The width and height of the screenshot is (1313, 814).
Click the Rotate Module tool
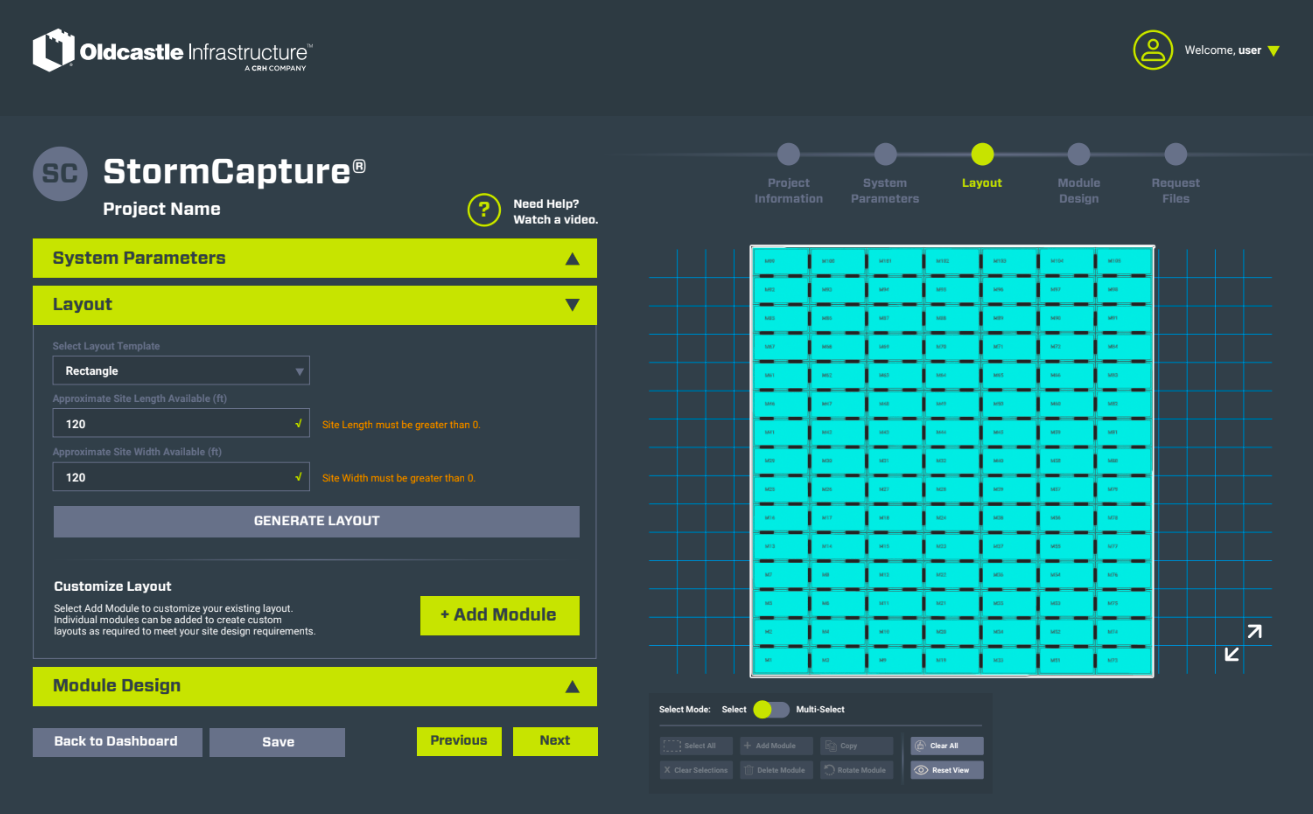pyautogui.click(x=856, y=770)
